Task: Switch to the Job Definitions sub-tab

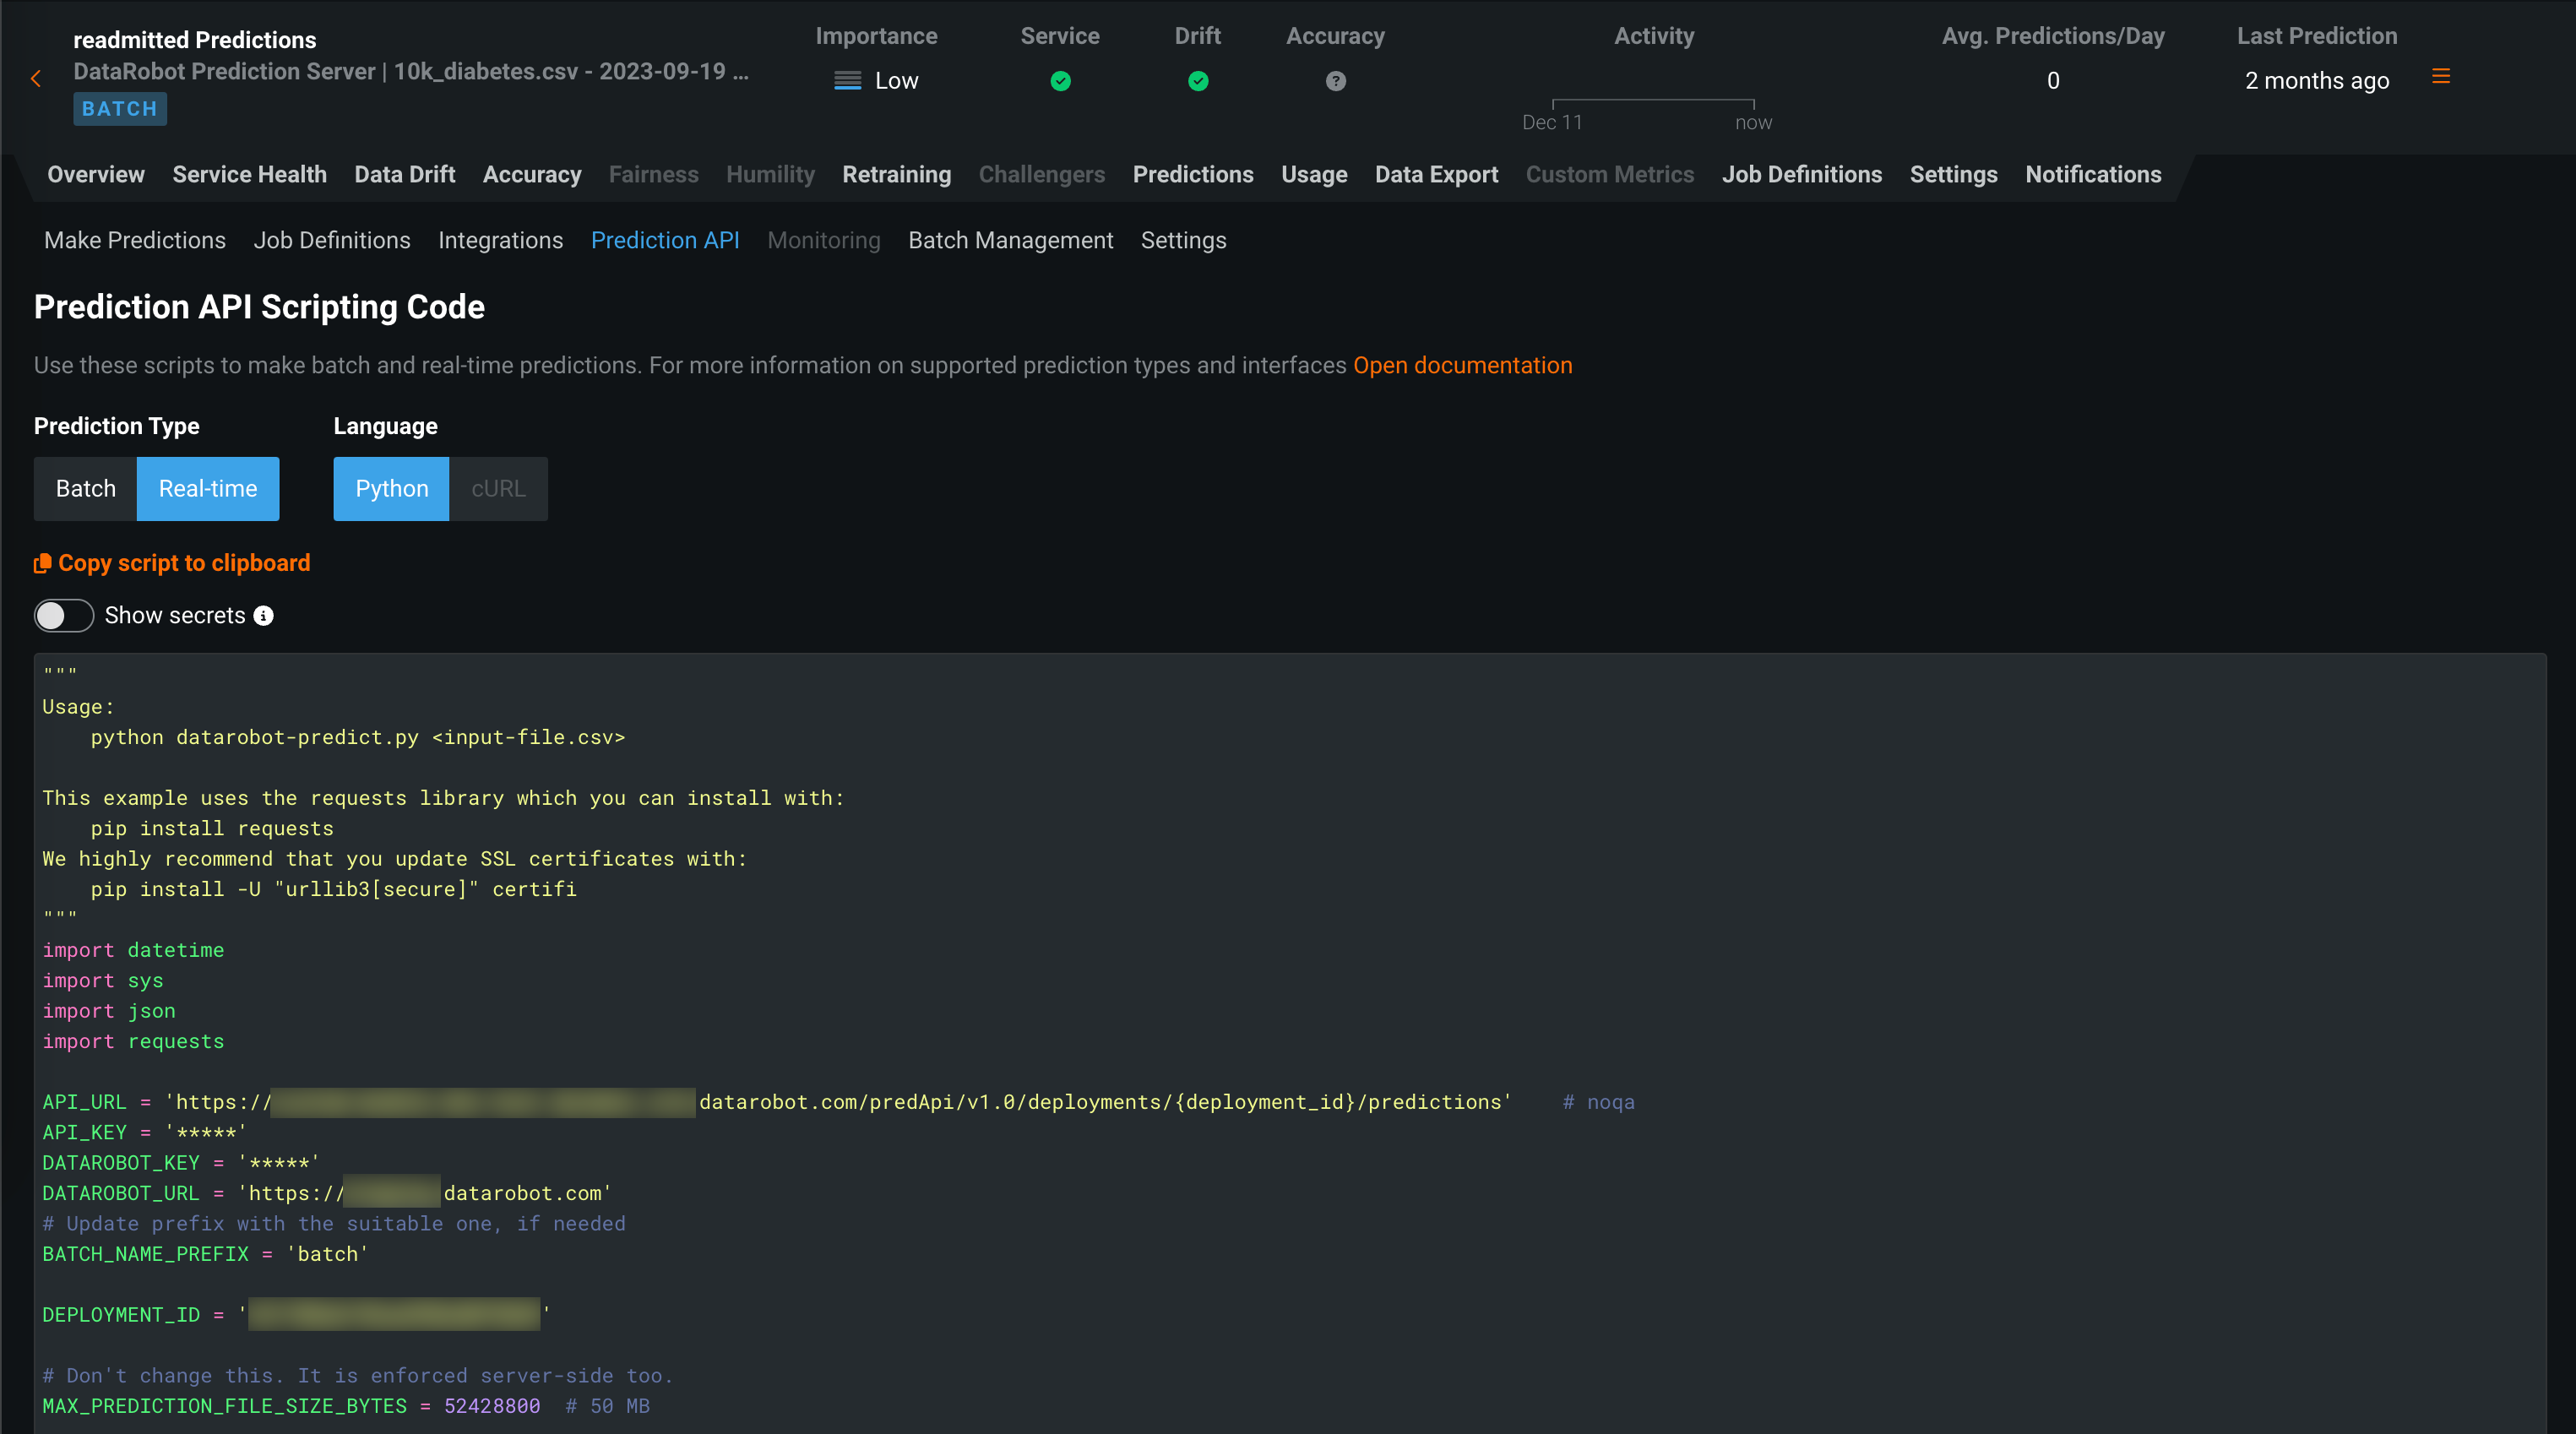Action: click(331, 240)
